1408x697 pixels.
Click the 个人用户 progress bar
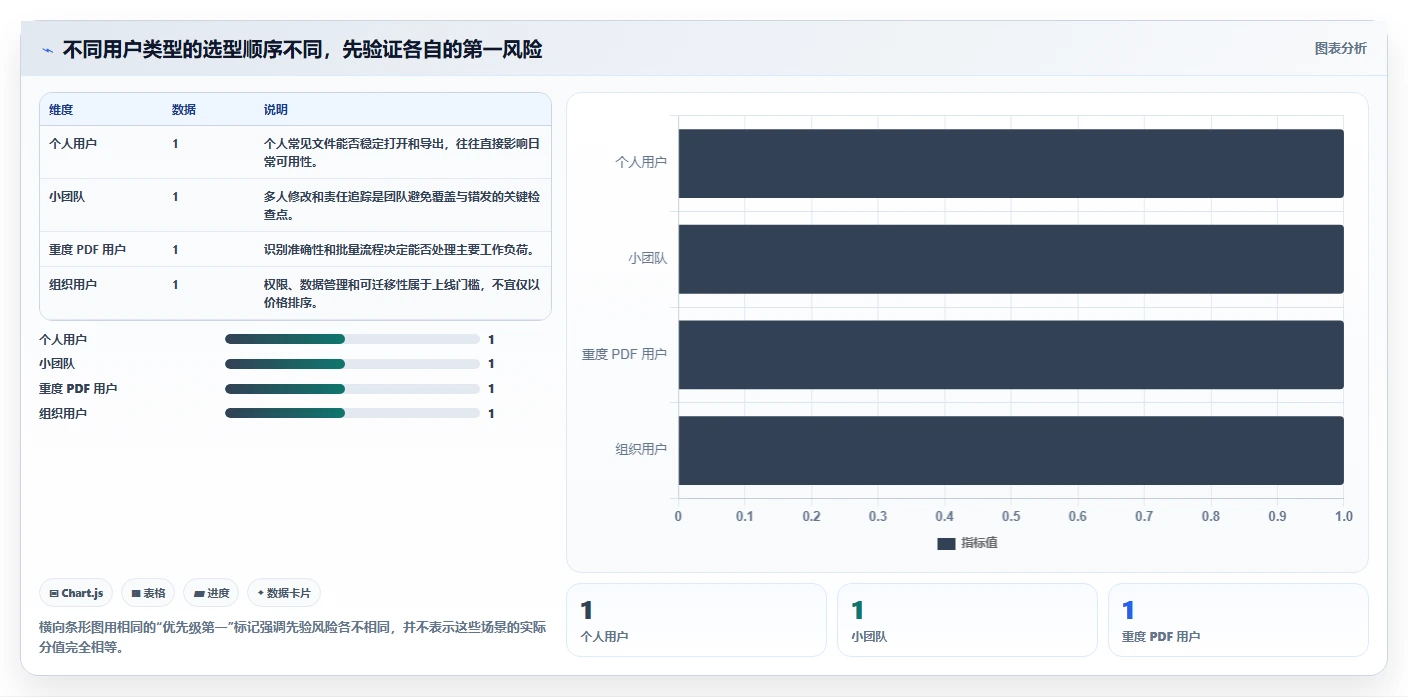click(x=352, y=339)
